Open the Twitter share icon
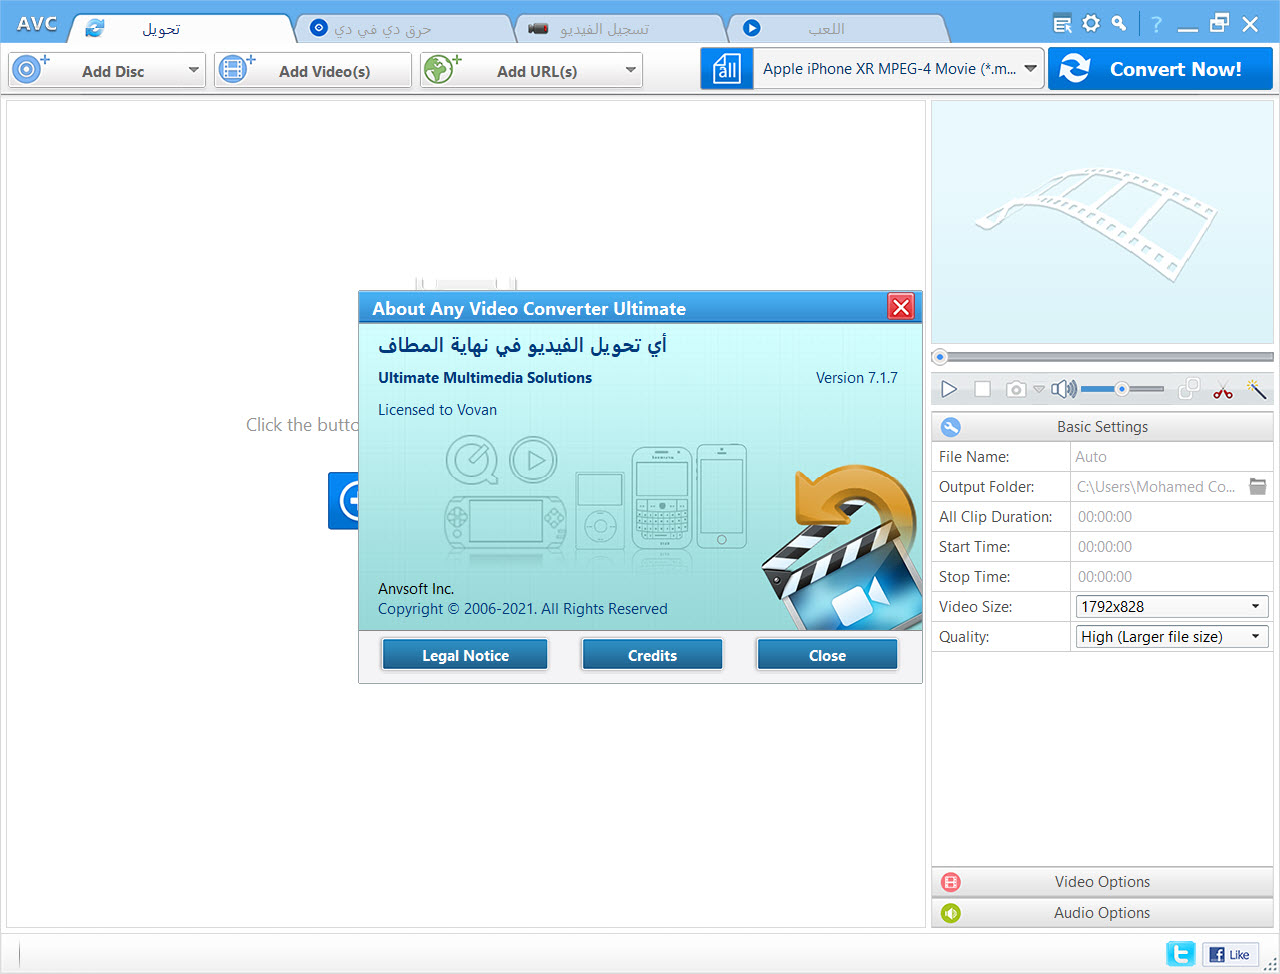 click(x=1180, y=954)
